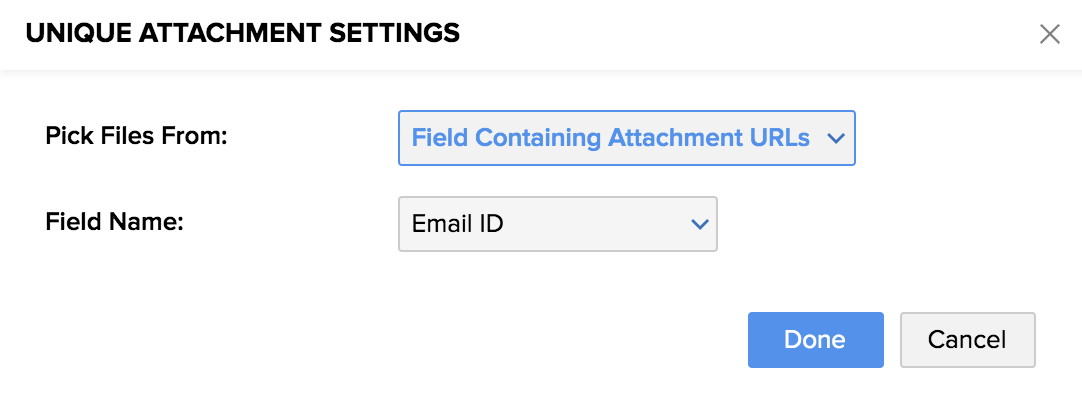Click the Unique Attachment Settings title
Image resolution: width=1082 pixels, height=414 pixels.
(x=242, y=33)
